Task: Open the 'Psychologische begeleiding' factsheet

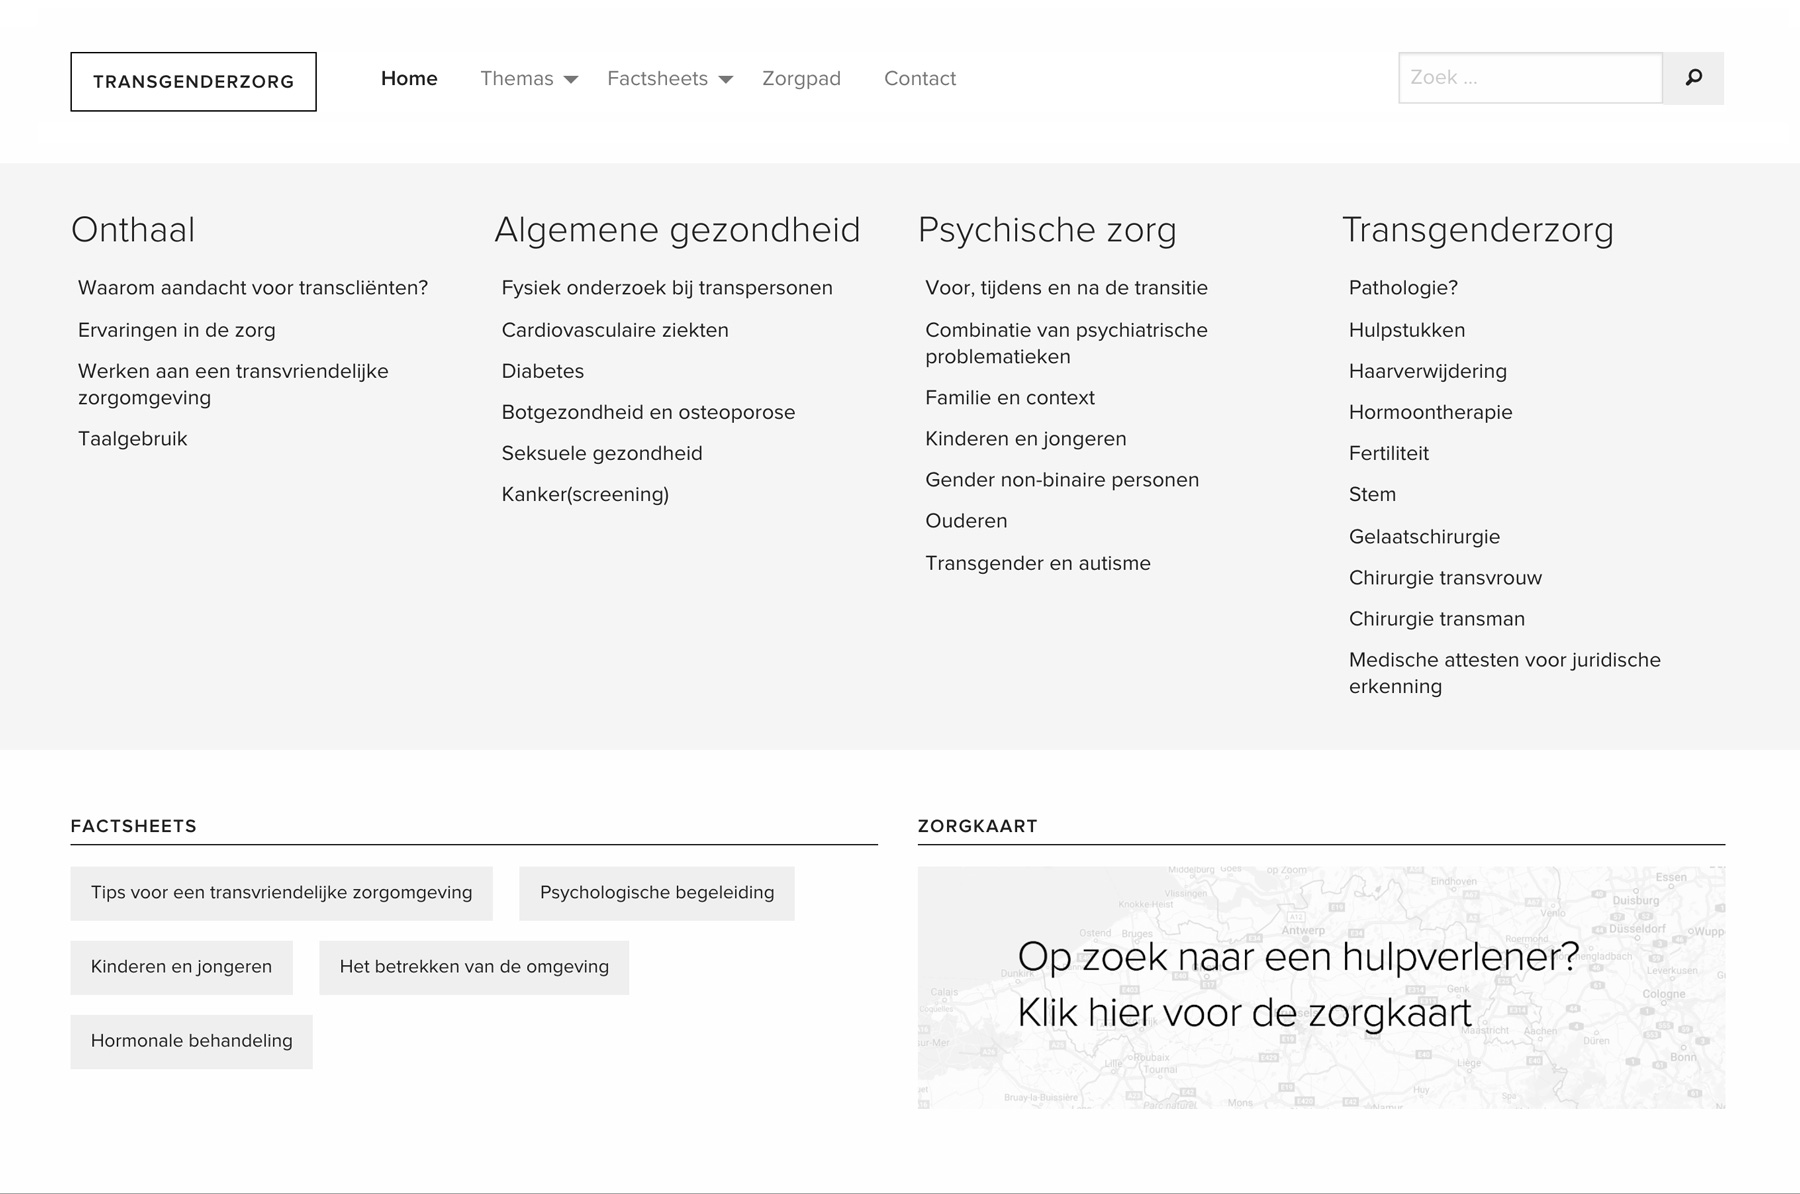Action: pos(657,893)
